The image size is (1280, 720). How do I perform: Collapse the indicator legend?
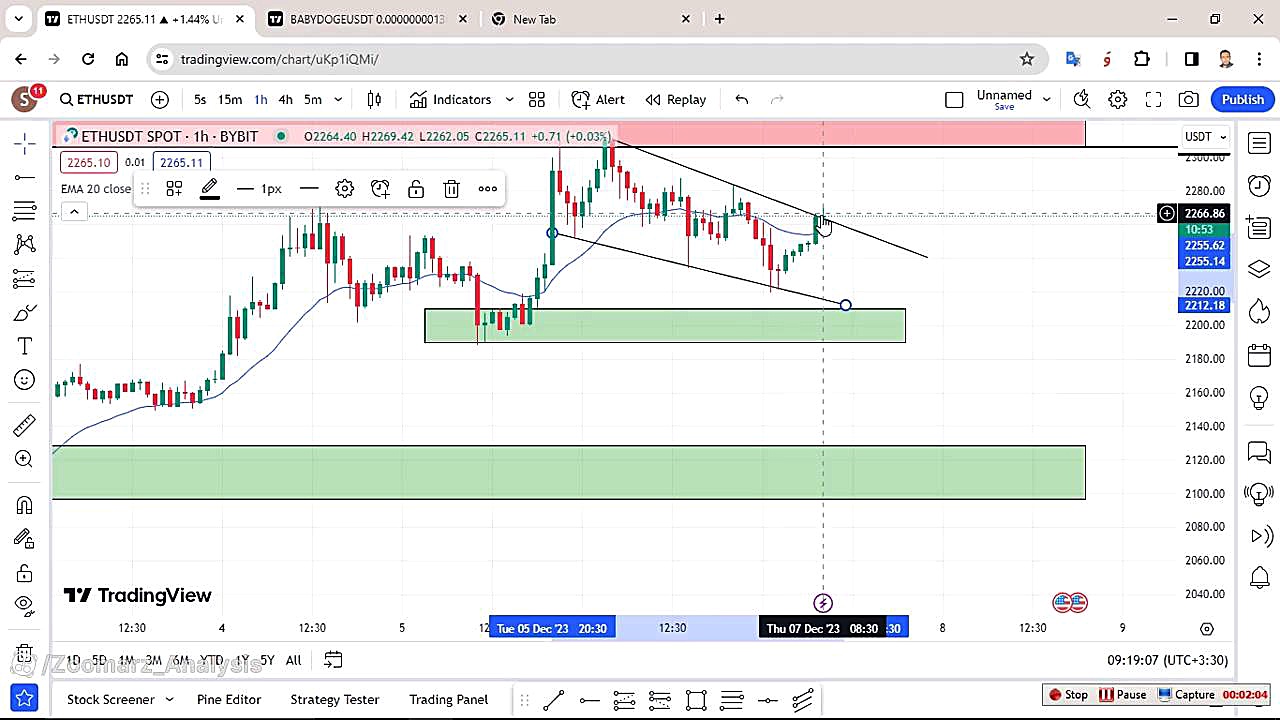pyautogui.click(x=73, y=212)
